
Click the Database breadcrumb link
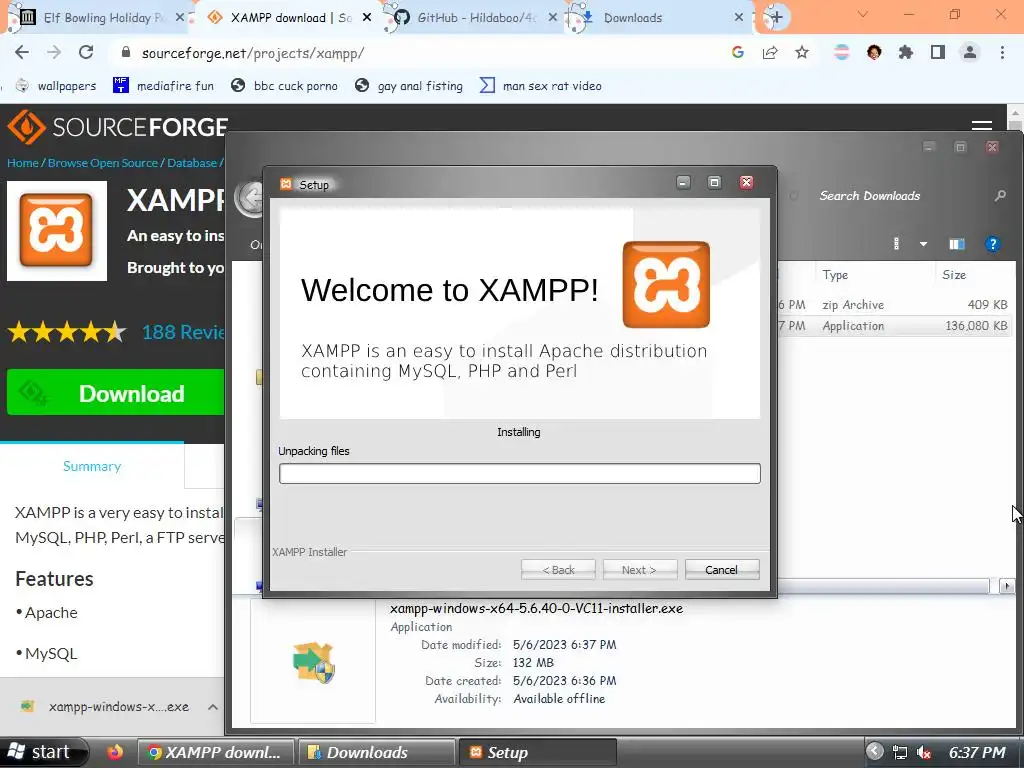(192, 163)
